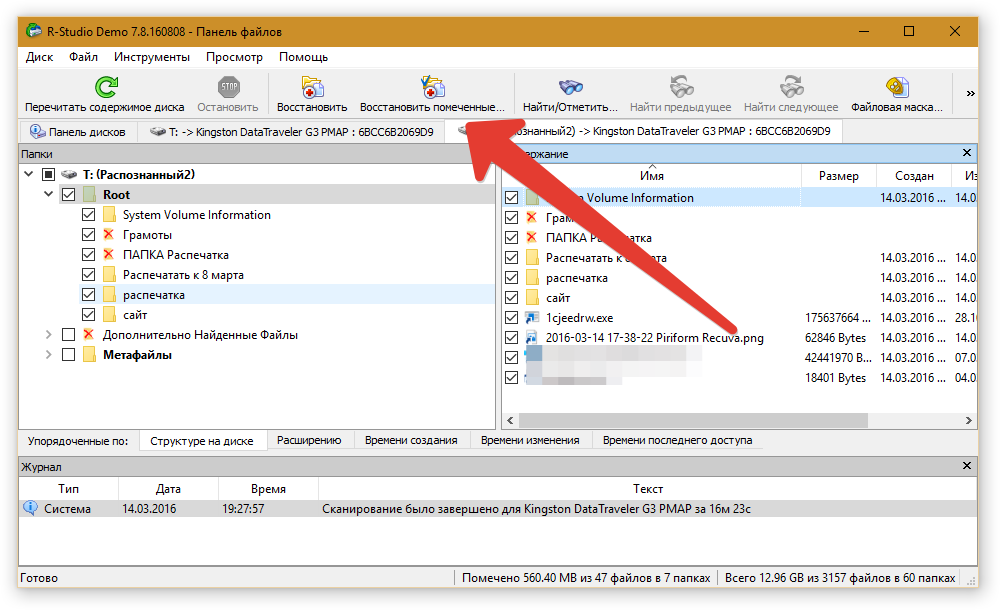Uncheck Распечатать к 8 марта tree checkbox
1000x610 pixels.
point(89,274)
